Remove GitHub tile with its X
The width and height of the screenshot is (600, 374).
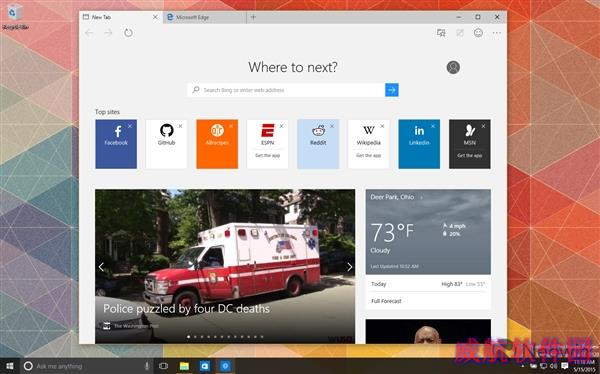[x=180, y=126]
